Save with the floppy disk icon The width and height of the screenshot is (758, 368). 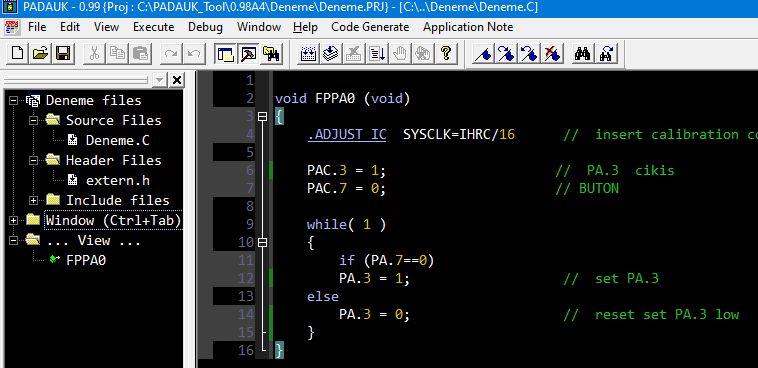click(x=63, y=53)
